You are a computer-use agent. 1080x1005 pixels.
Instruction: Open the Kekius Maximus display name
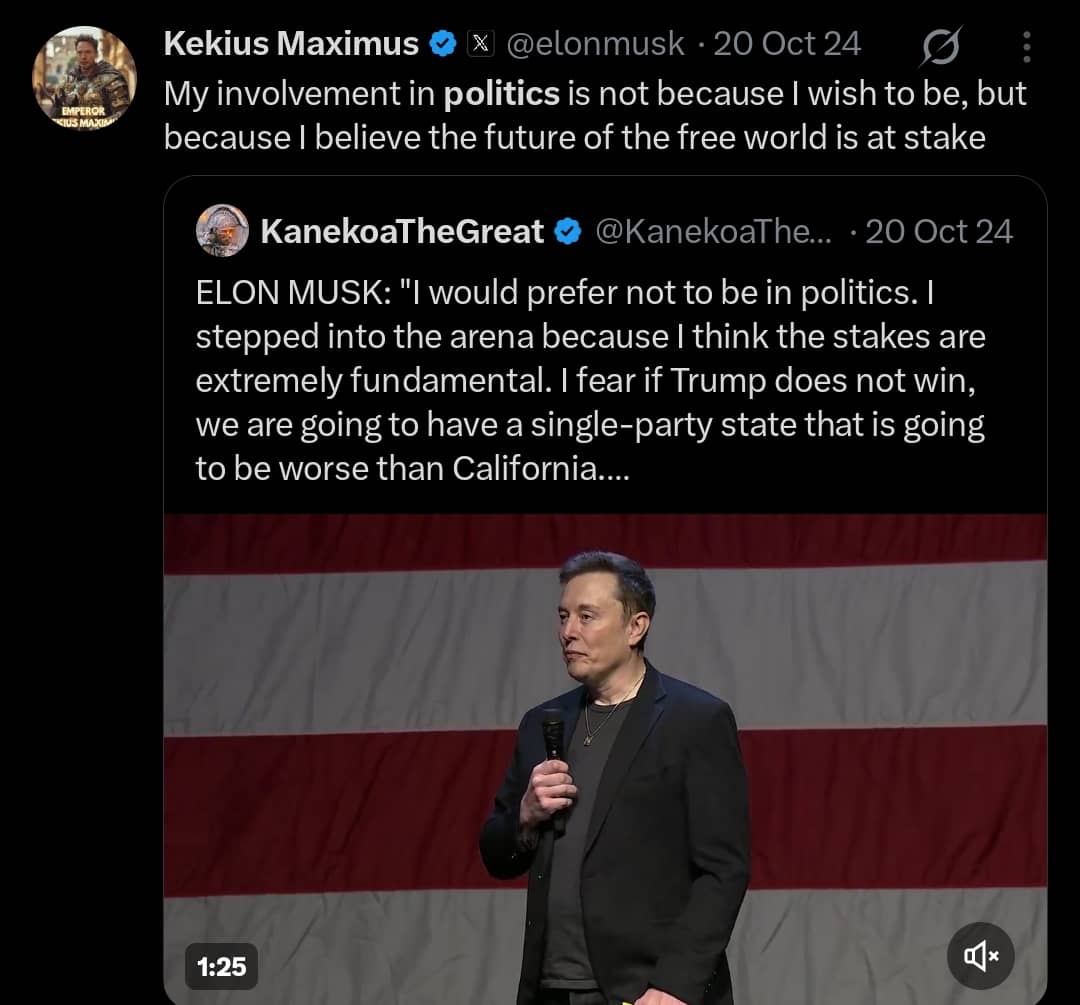(290, 44)
